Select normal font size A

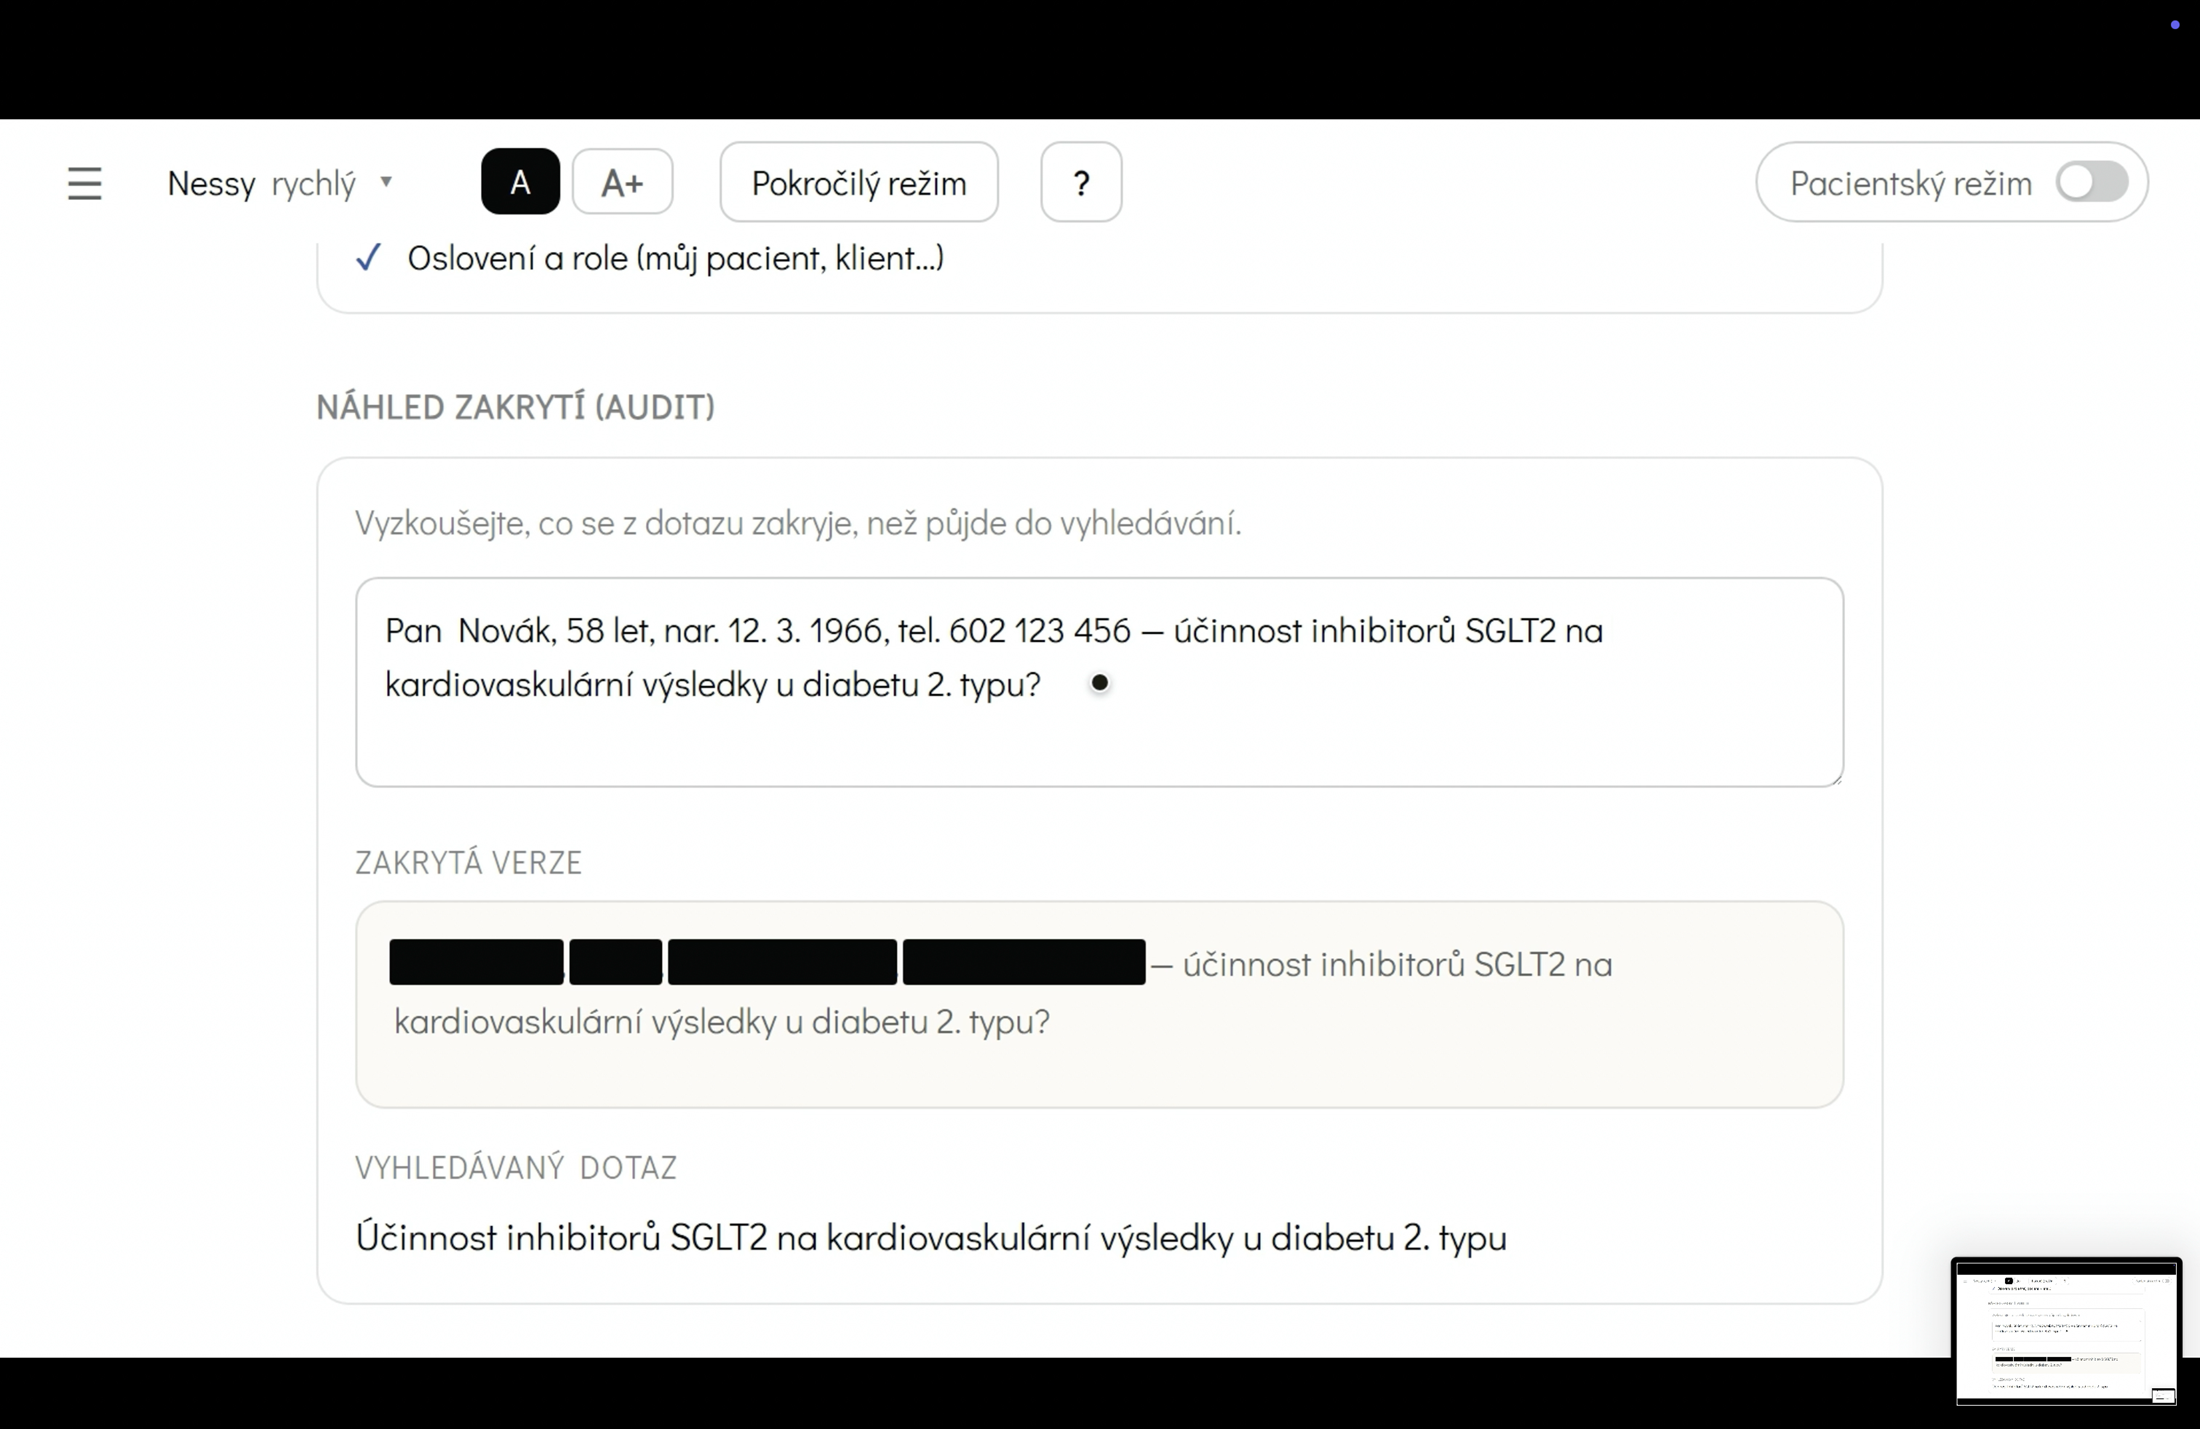pos(520,182)
